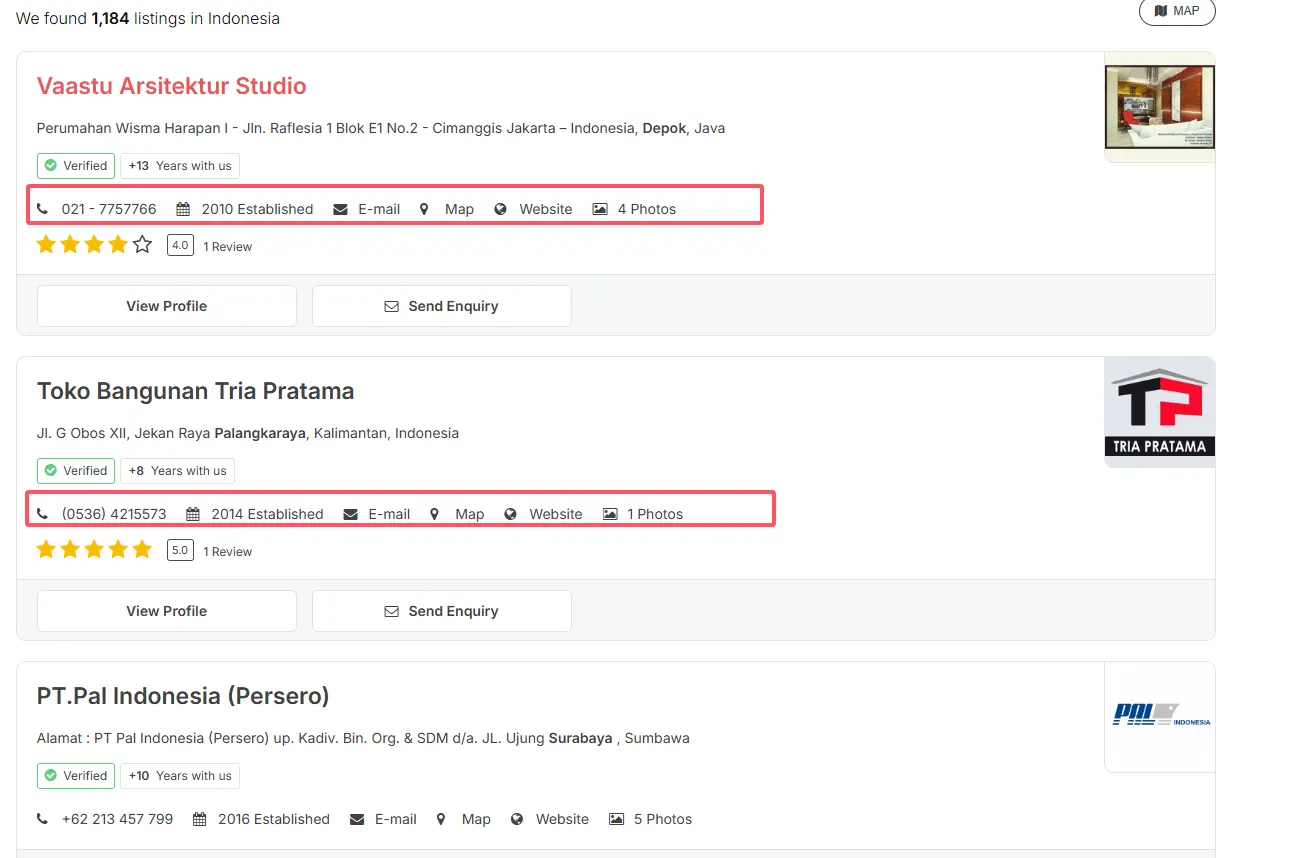Send Enquiry to Toko Bangunan Tria Pratama
The height and width of the screenshot is (858, 1308).
coord(441,611)
